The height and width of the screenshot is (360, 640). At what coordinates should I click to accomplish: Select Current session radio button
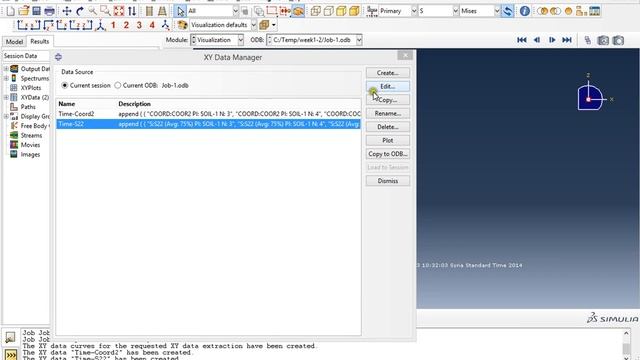64,85
